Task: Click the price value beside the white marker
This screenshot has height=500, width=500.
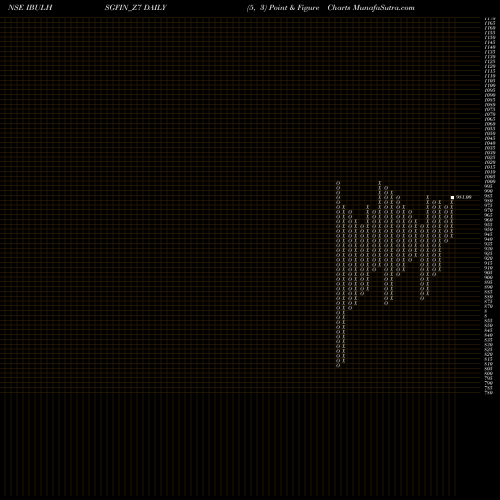Action: (x=464, y=197)
